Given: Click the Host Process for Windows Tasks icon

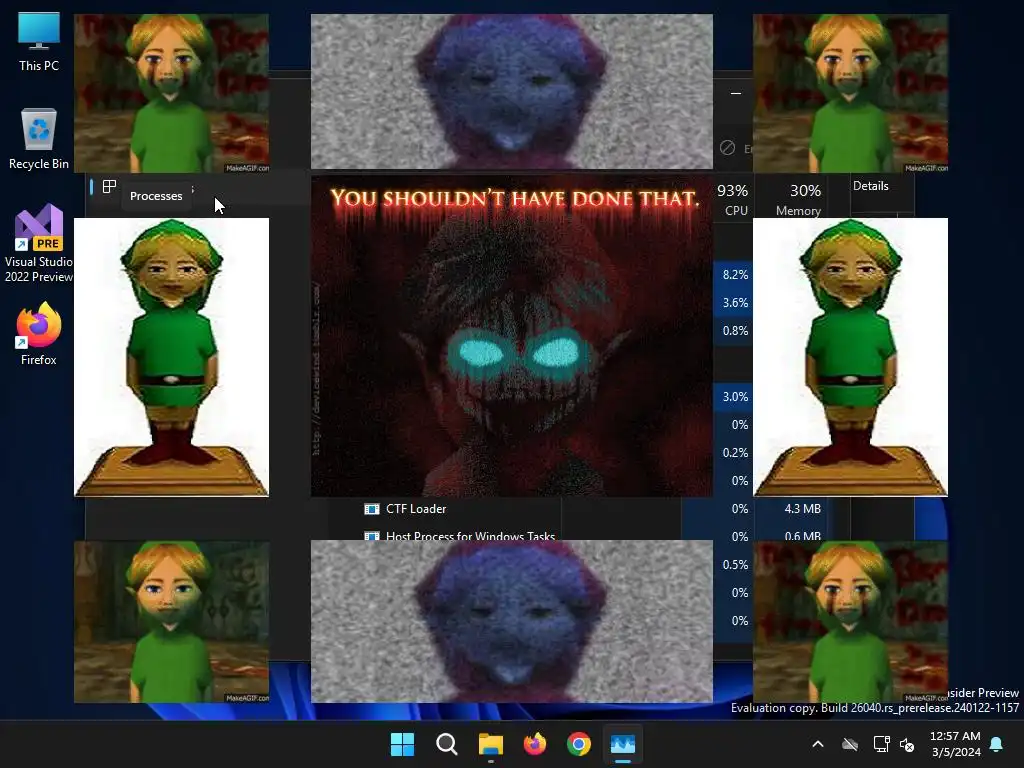Looking at the screenshot, I should [372, 536].
